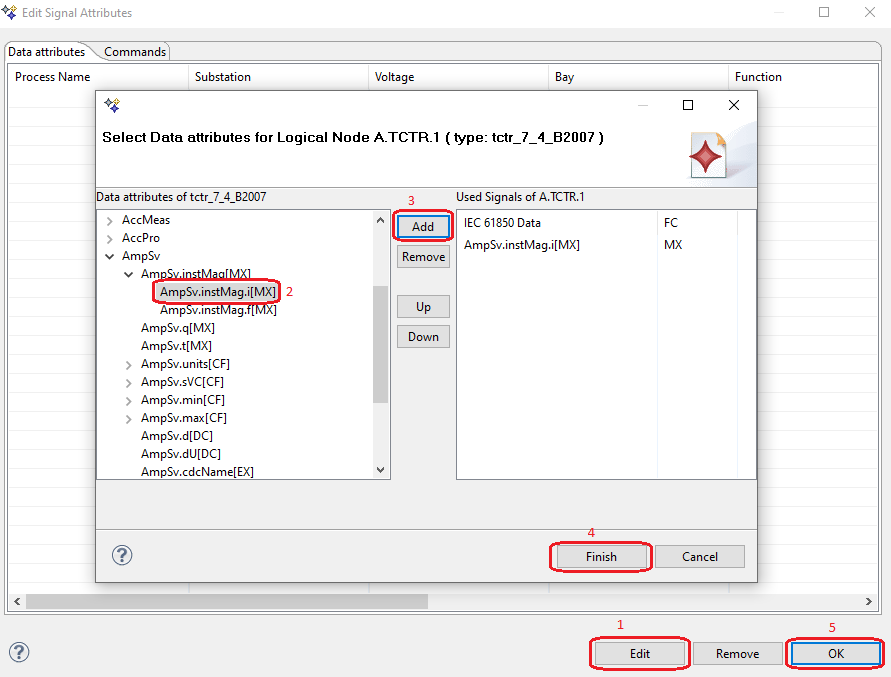Collapse the AmpSv tree node
This screenshot has height=677, width=891.
click(109, 256)
